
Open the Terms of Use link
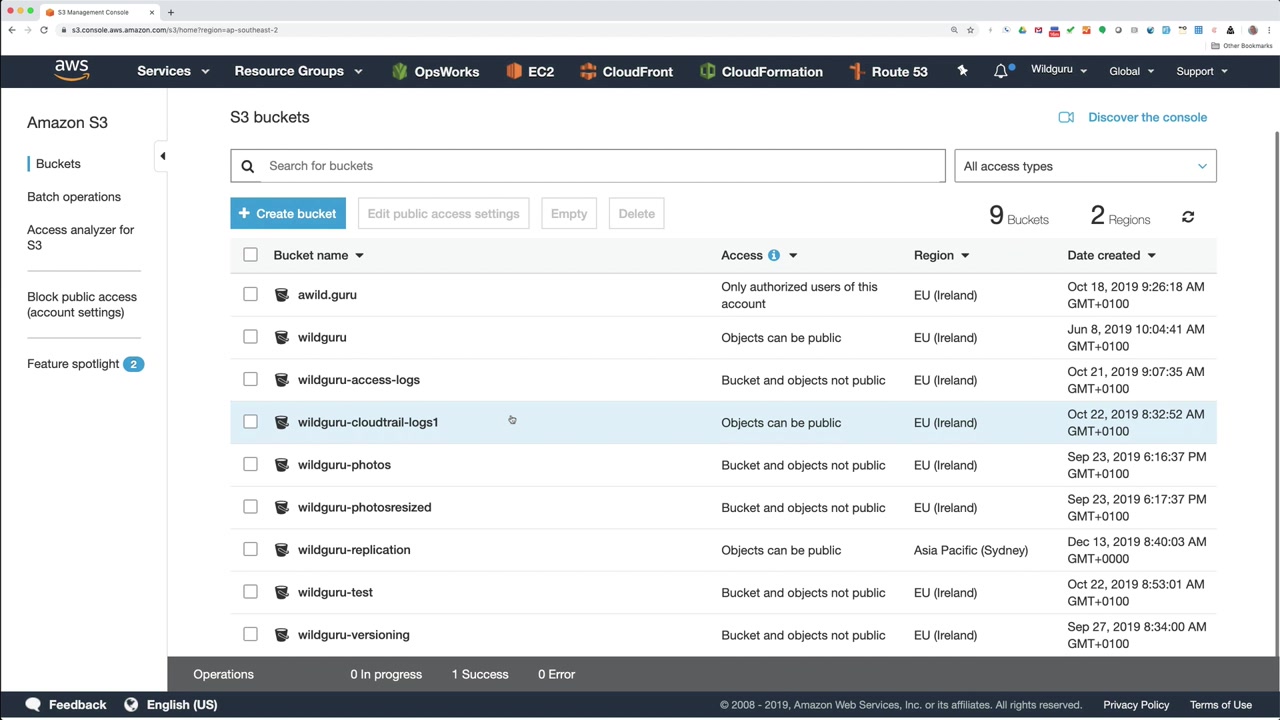click(1221, 705)
